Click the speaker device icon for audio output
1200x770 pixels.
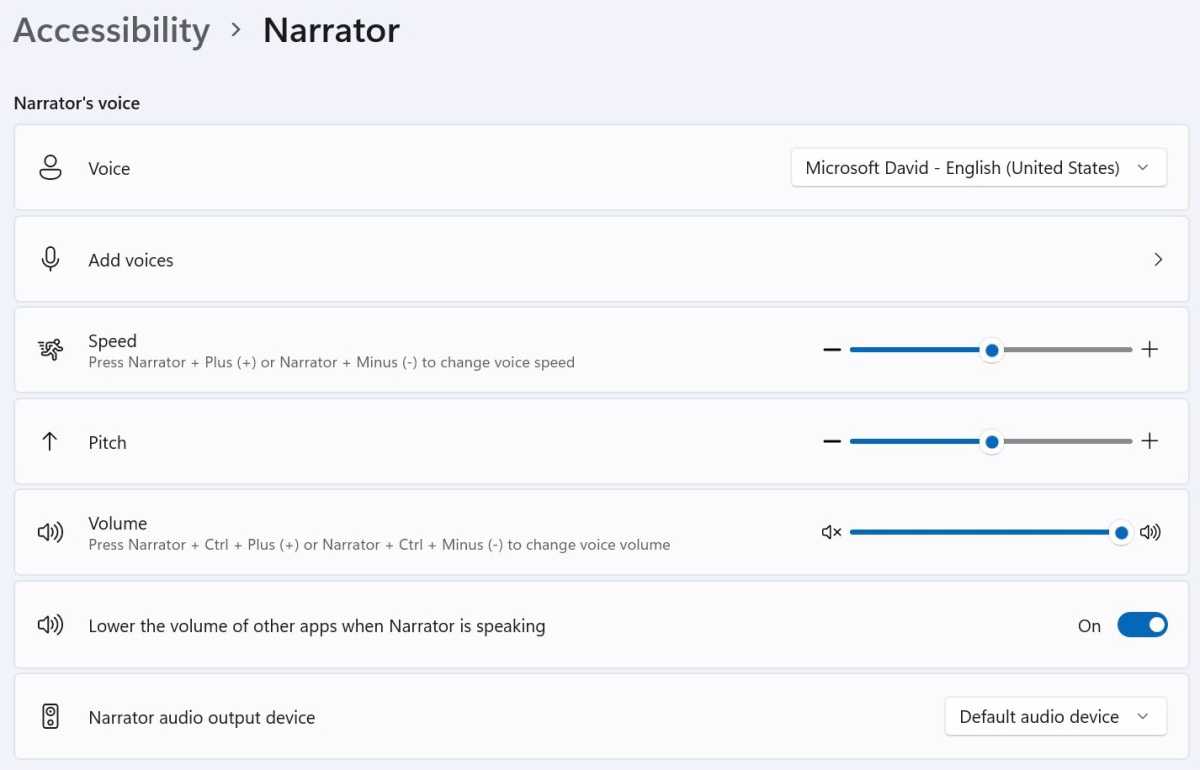(50, 717)
